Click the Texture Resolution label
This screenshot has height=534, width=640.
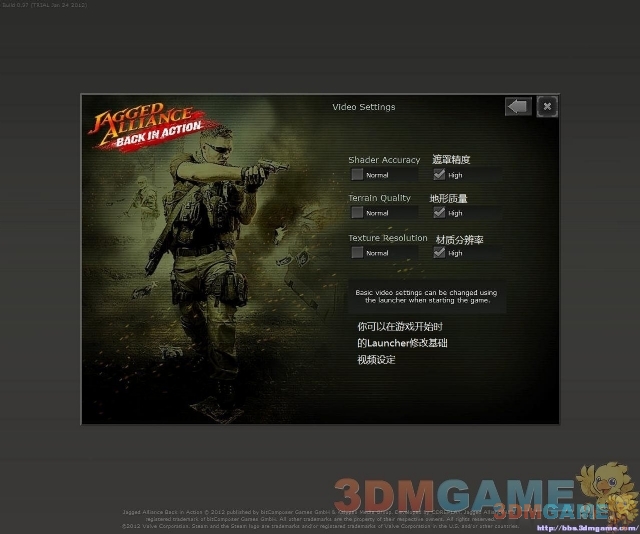click(x=388, y=238)
